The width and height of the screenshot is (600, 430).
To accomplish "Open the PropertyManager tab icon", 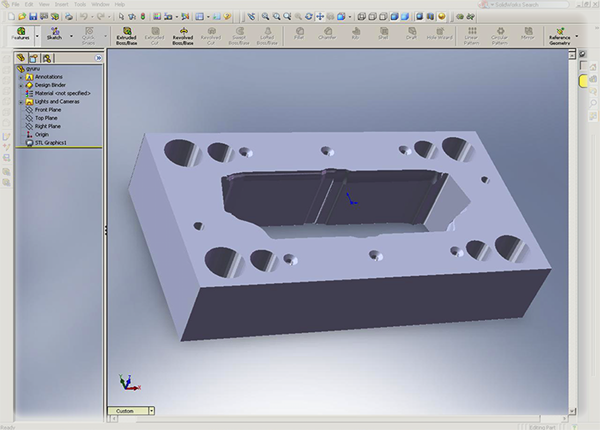I will [34, 59].
